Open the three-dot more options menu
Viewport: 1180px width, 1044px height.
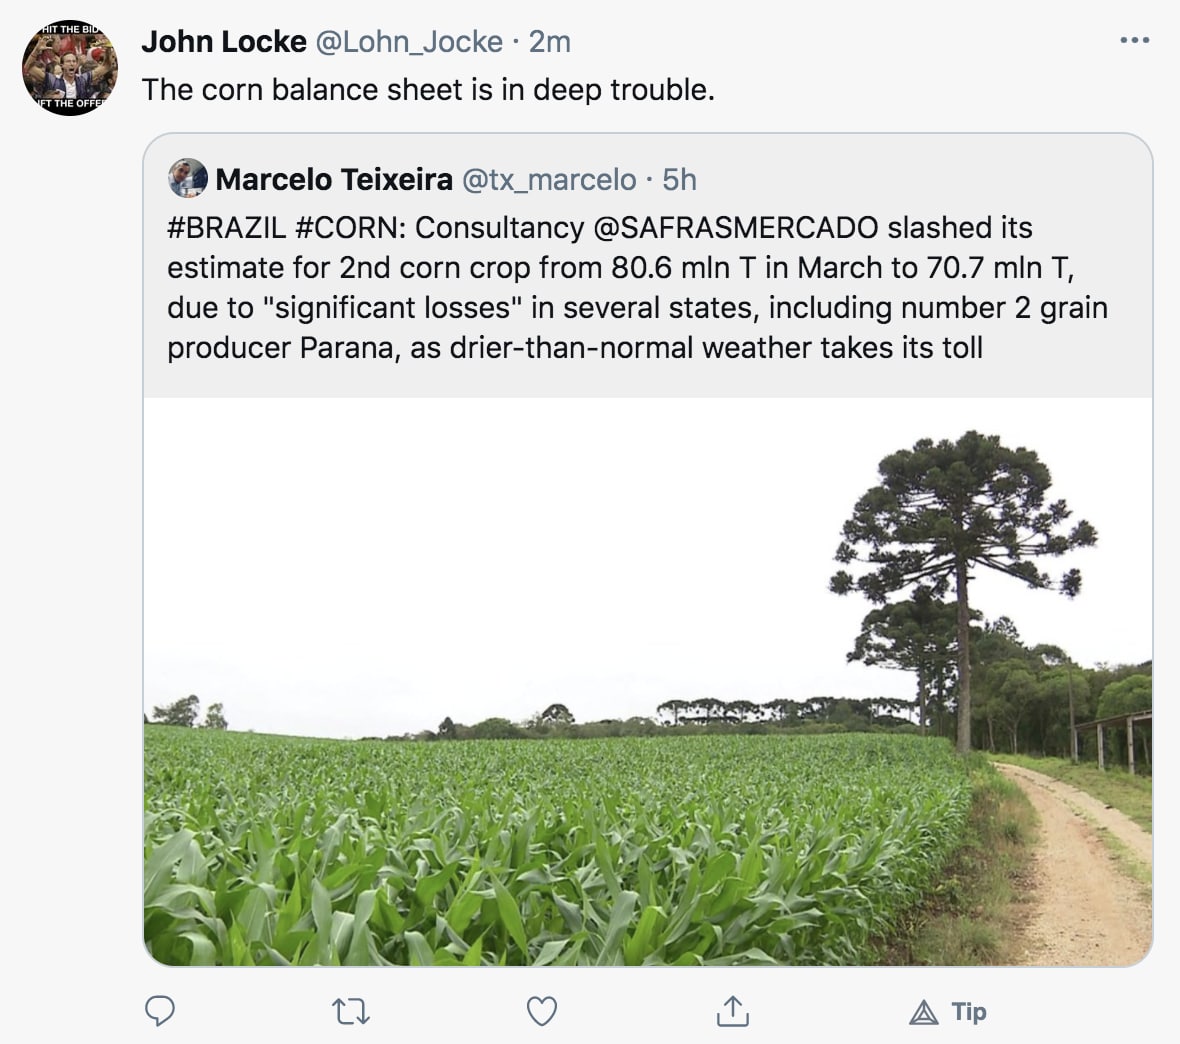click(x=1134, y=41)
